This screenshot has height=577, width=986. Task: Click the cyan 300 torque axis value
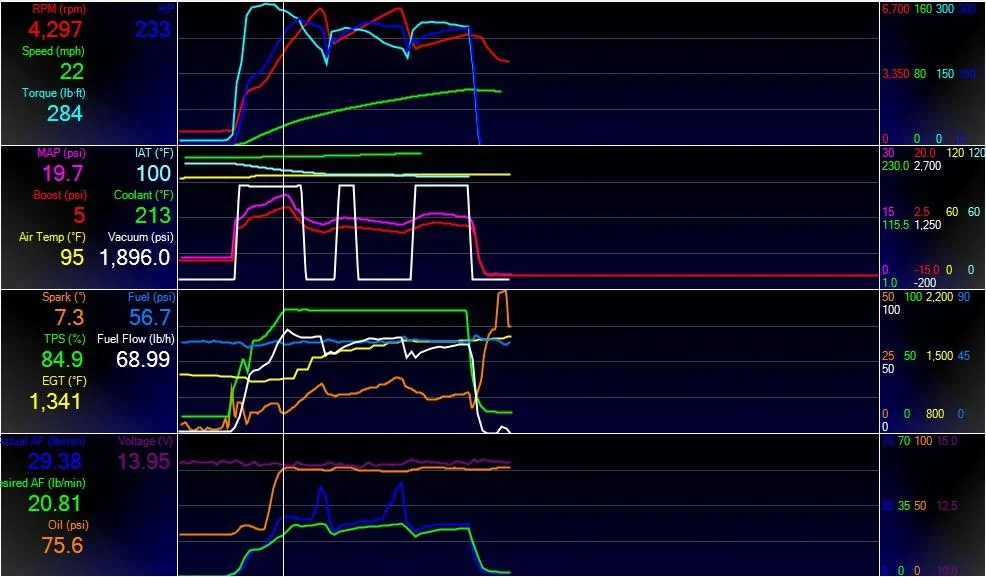click(944, 9)
